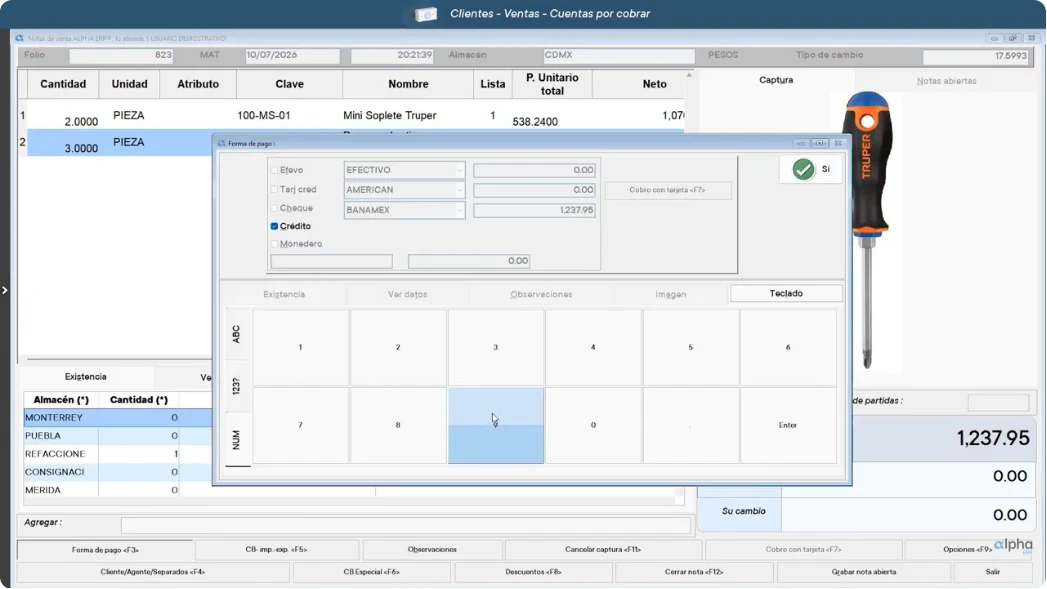
Task: Click the Notas de venta window app icon
Action: (19, 39)
